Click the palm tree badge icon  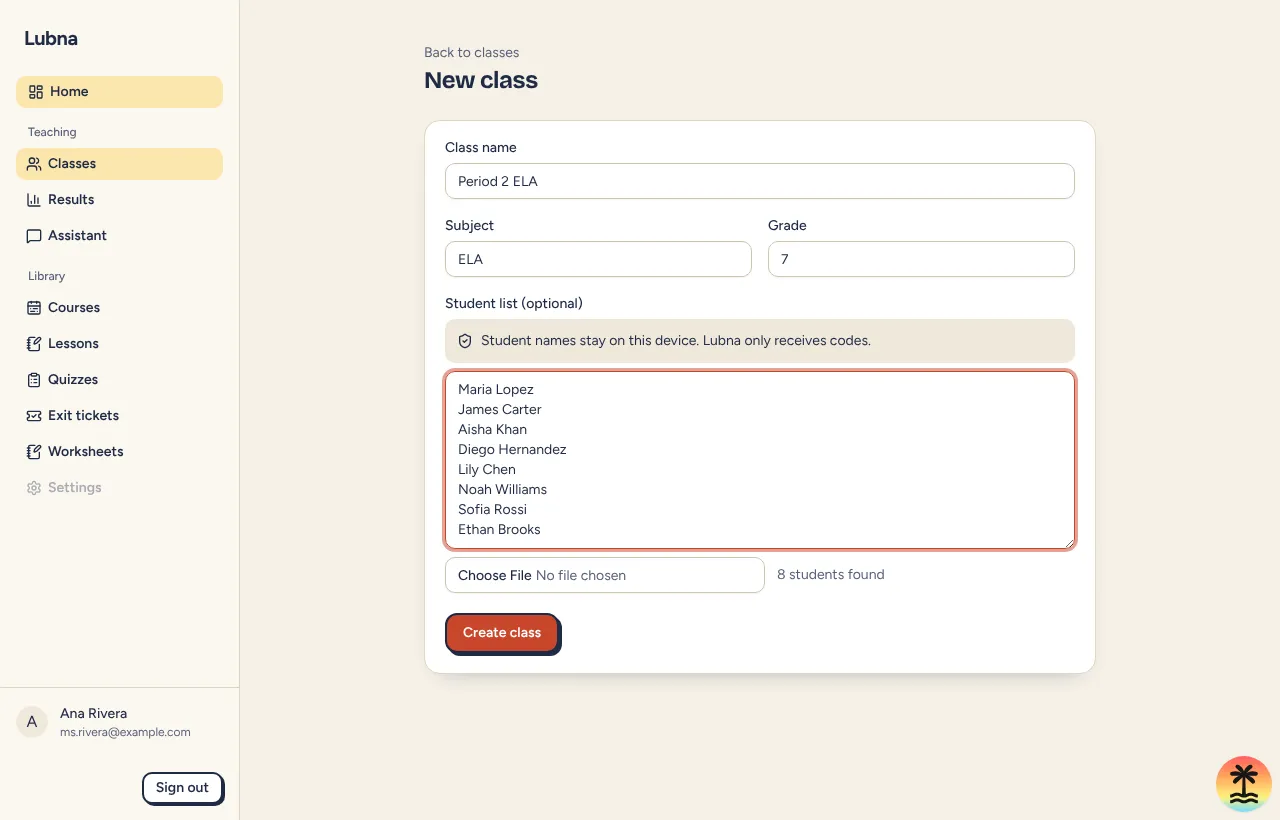(1244, 784)
